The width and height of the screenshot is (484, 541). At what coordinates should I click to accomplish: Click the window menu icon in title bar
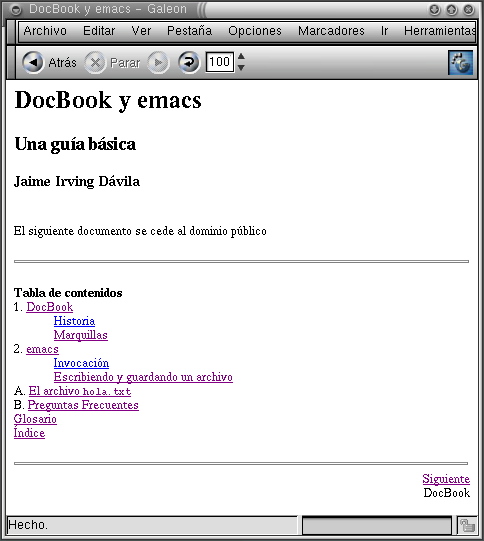[16, 10]
